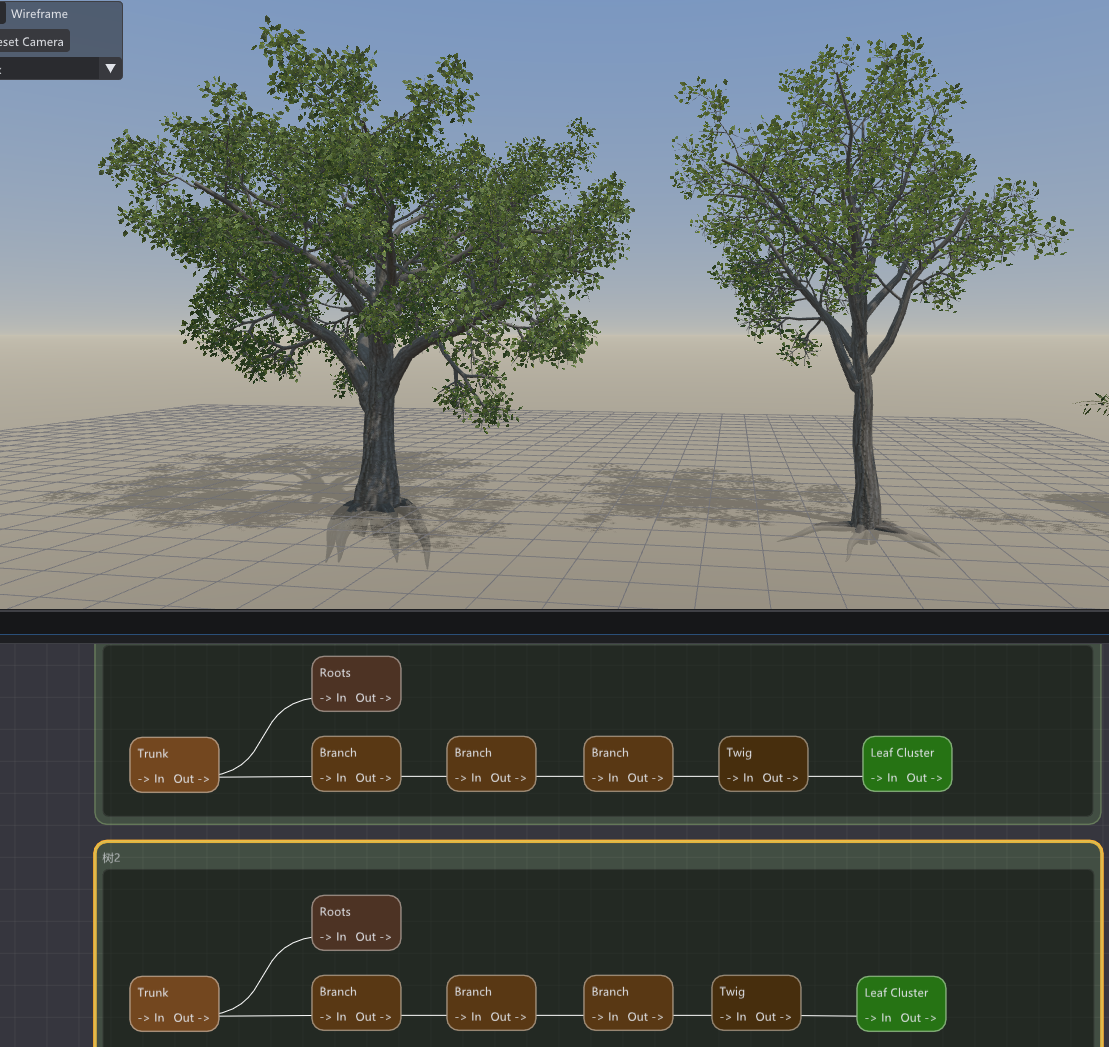Click Out port of upper Trunk node

[x=192, y=779]
